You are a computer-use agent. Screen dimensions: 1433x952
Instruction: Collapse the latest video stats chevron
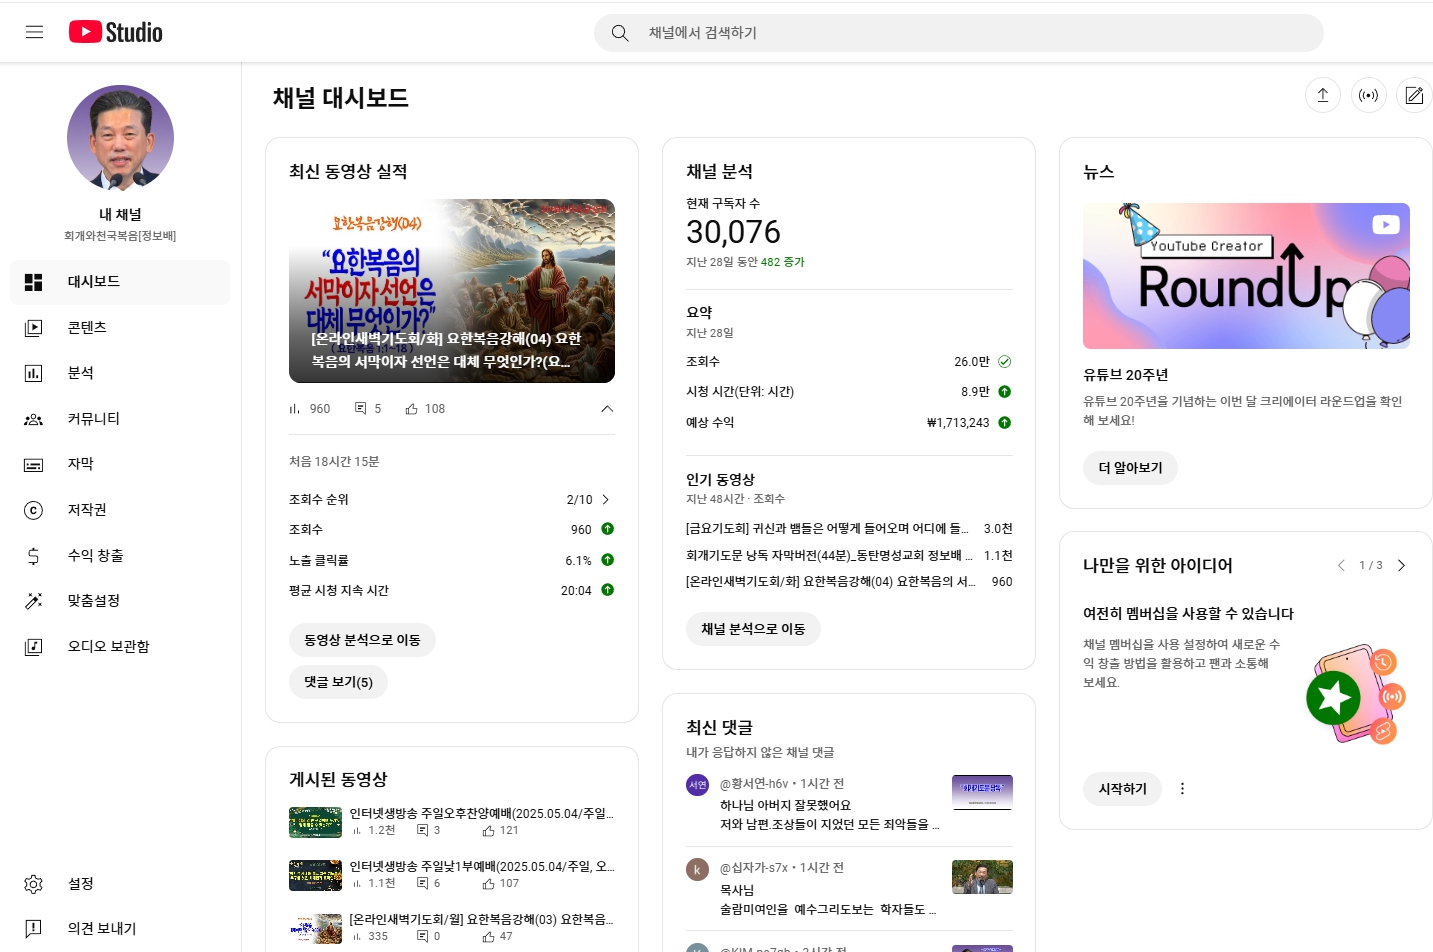click(x=606, y=409)
